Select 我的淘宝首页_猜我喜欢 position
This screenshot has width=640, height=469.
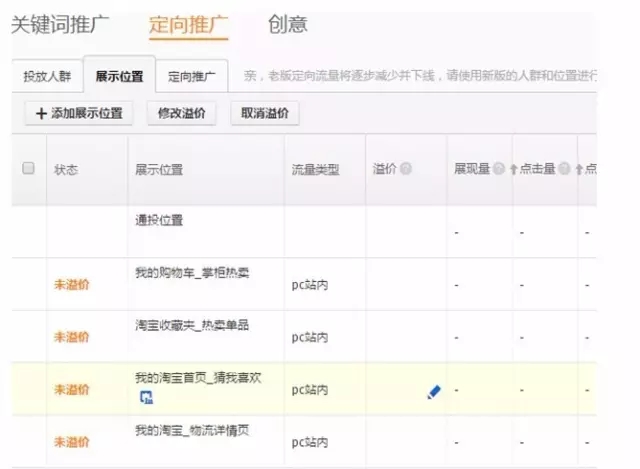(198, 378)
